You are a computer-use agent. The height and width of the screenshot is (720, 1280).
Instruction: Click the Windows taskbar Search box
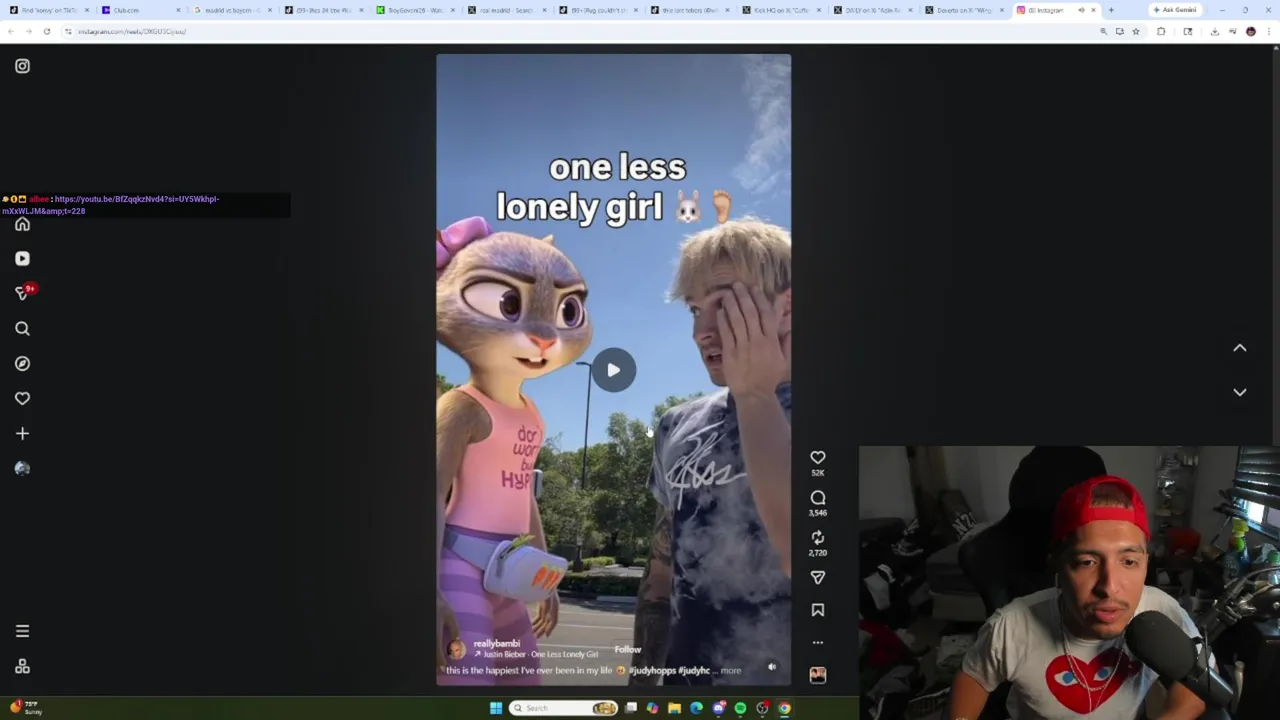point(564,708)
